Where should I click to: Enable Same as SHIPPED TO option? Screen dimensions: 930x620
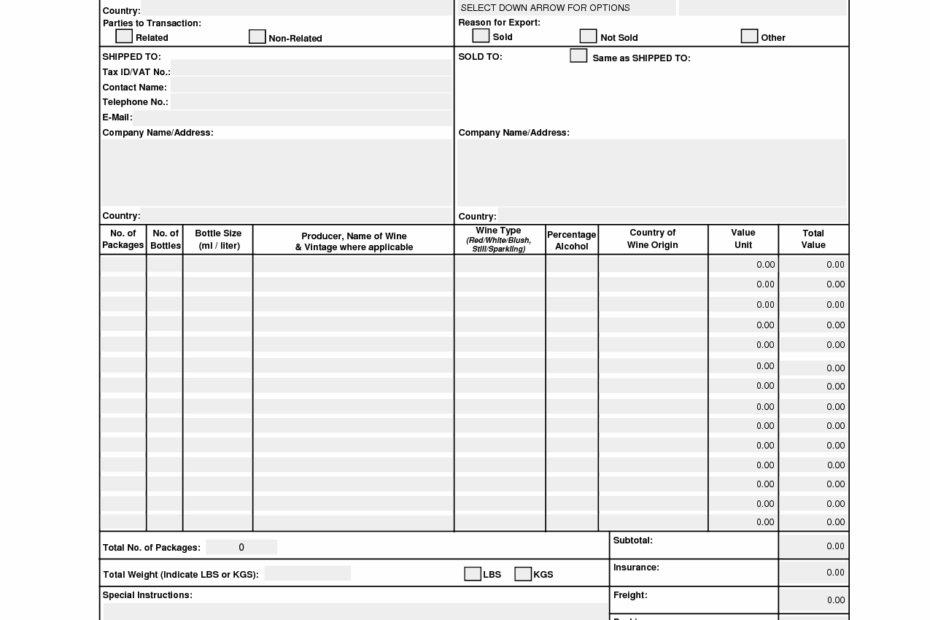coord(578,56)
